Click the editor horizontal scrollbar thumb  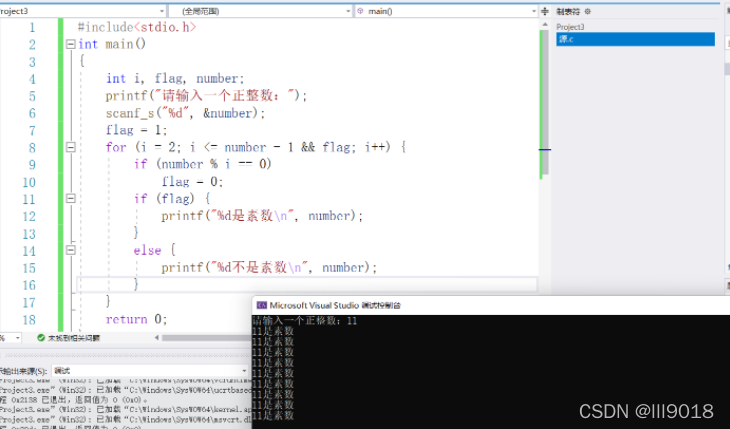(207, 338)
